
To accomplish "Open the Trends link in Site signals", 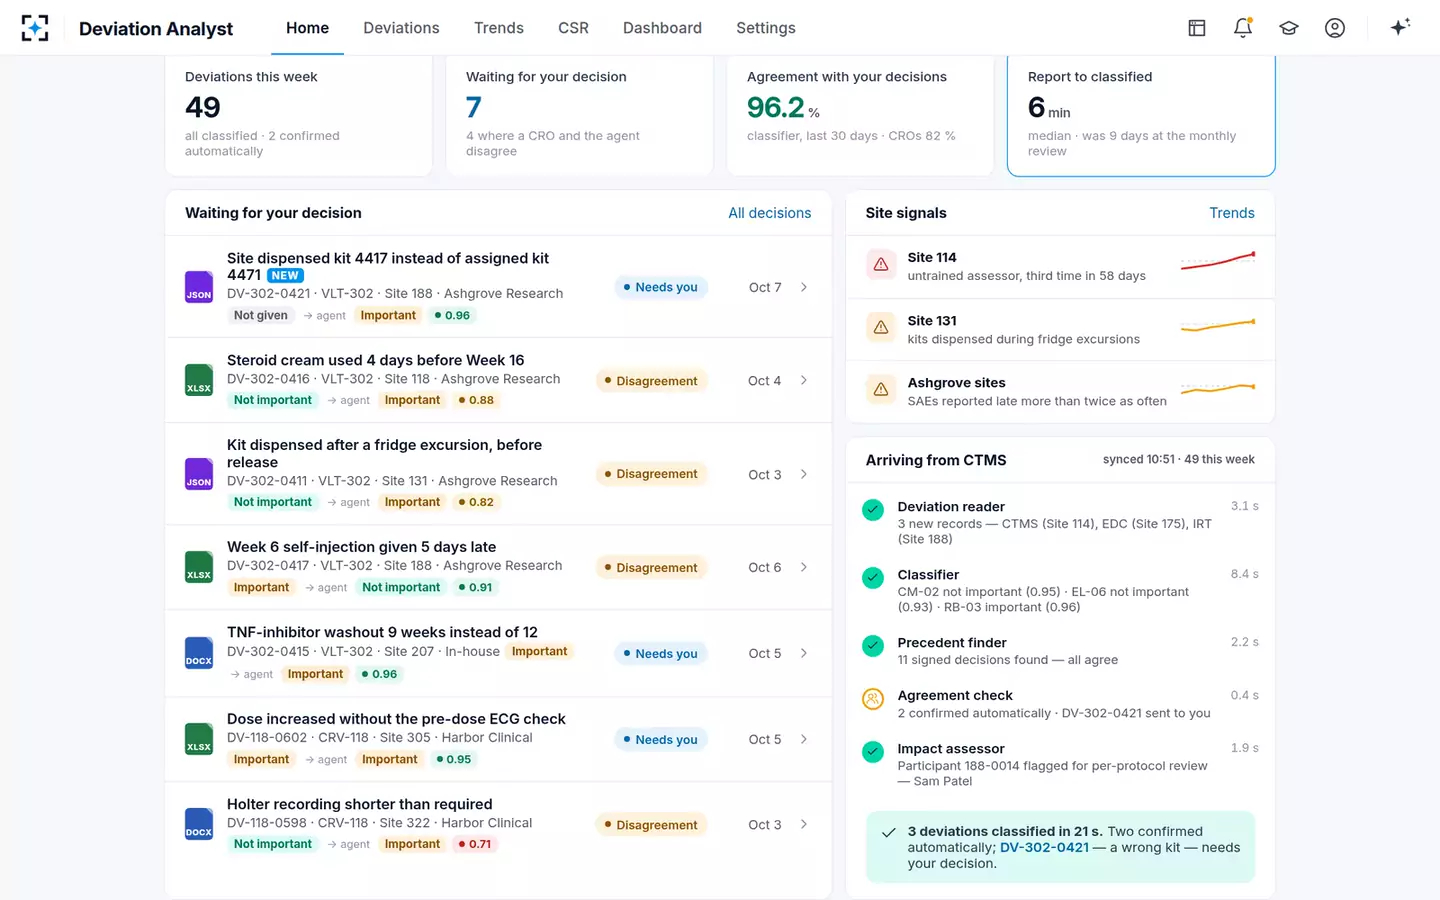I will point(1232,213).
